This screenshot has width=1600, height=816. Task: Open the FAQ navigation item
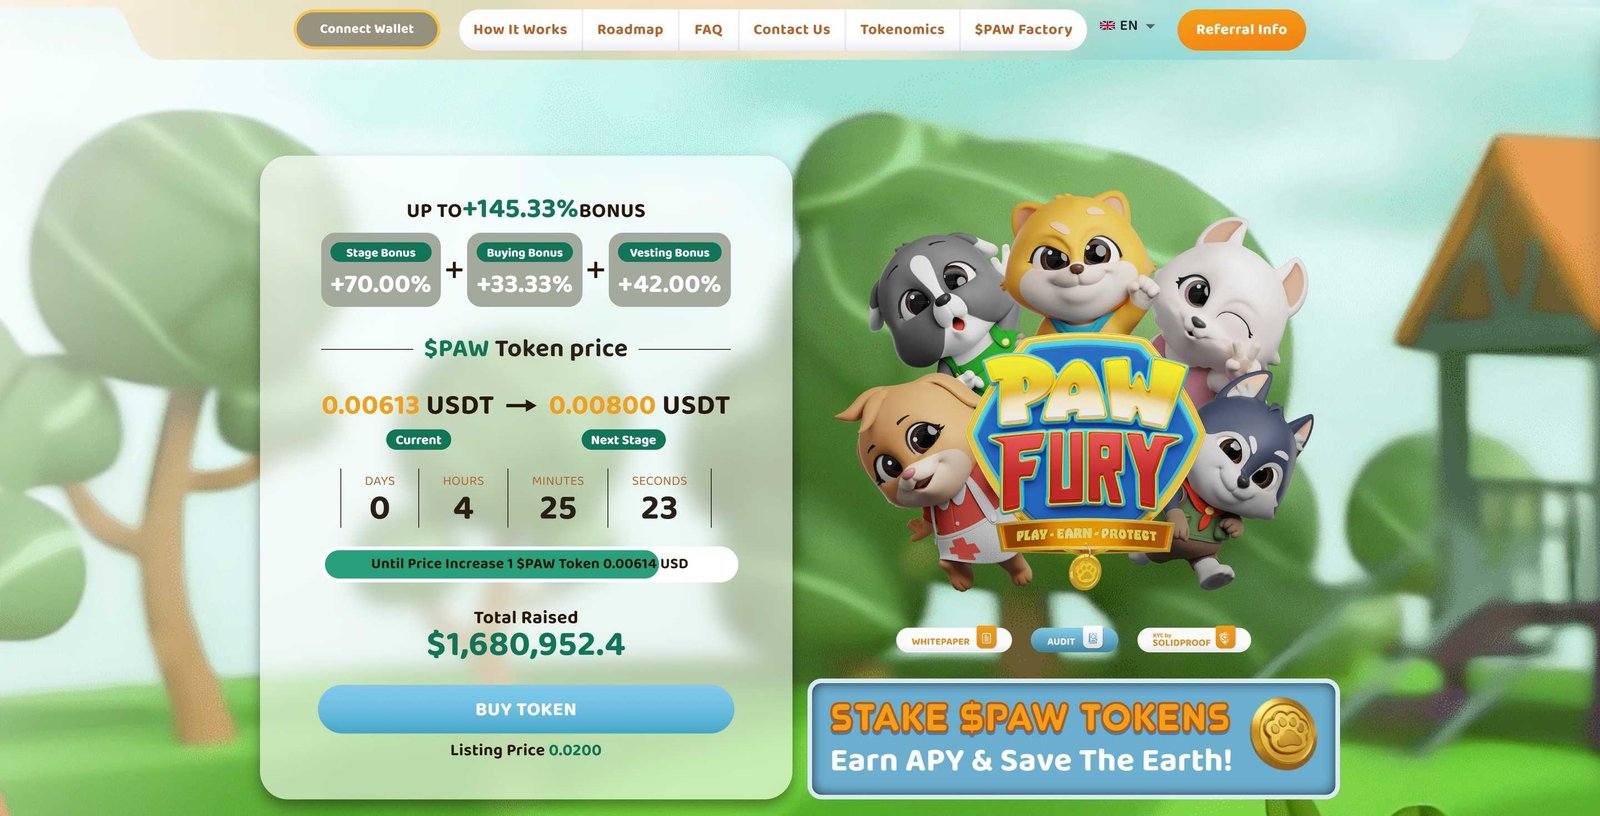[x=708, y=30]
